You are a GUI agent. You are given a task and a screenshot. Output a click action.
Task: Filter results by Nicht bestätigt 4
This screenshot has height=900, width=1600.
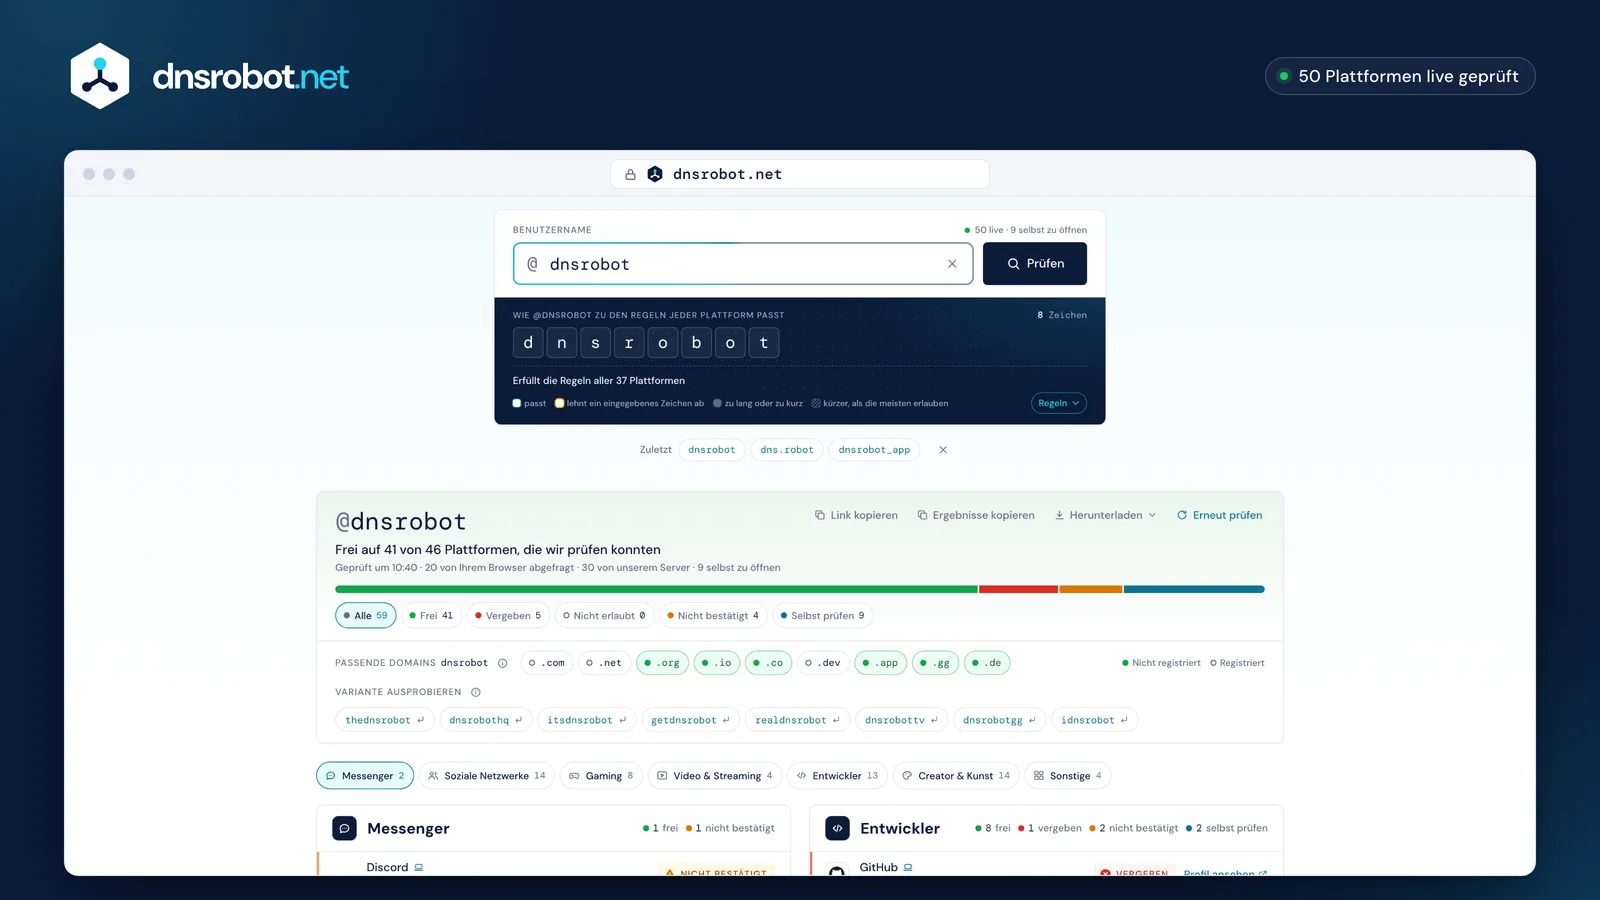713,616
